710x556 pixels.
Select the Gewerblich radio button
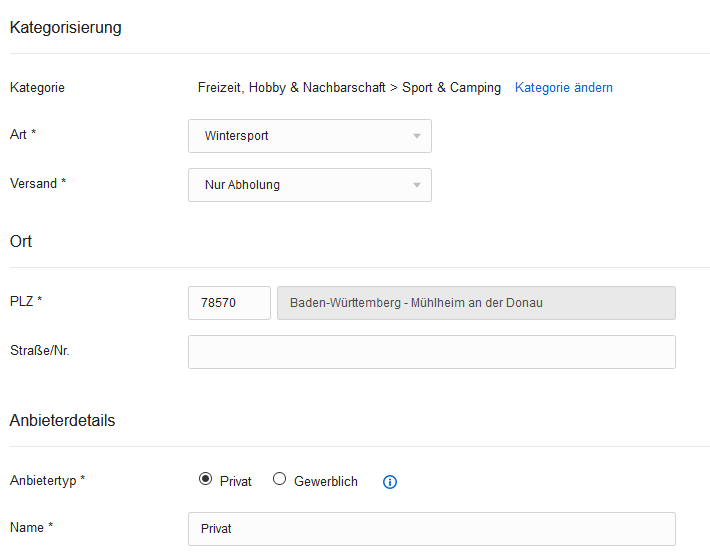[279, 479]
